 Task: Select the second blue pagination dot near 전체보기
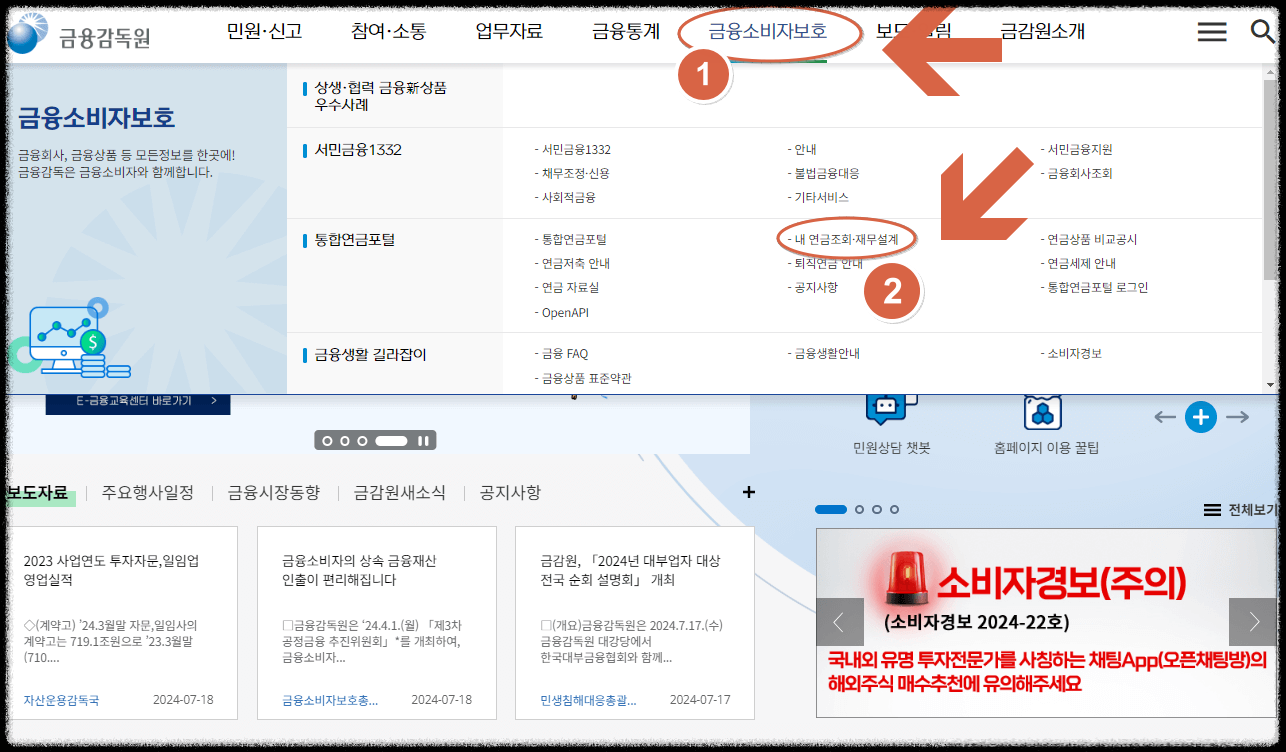coord(859,510)
